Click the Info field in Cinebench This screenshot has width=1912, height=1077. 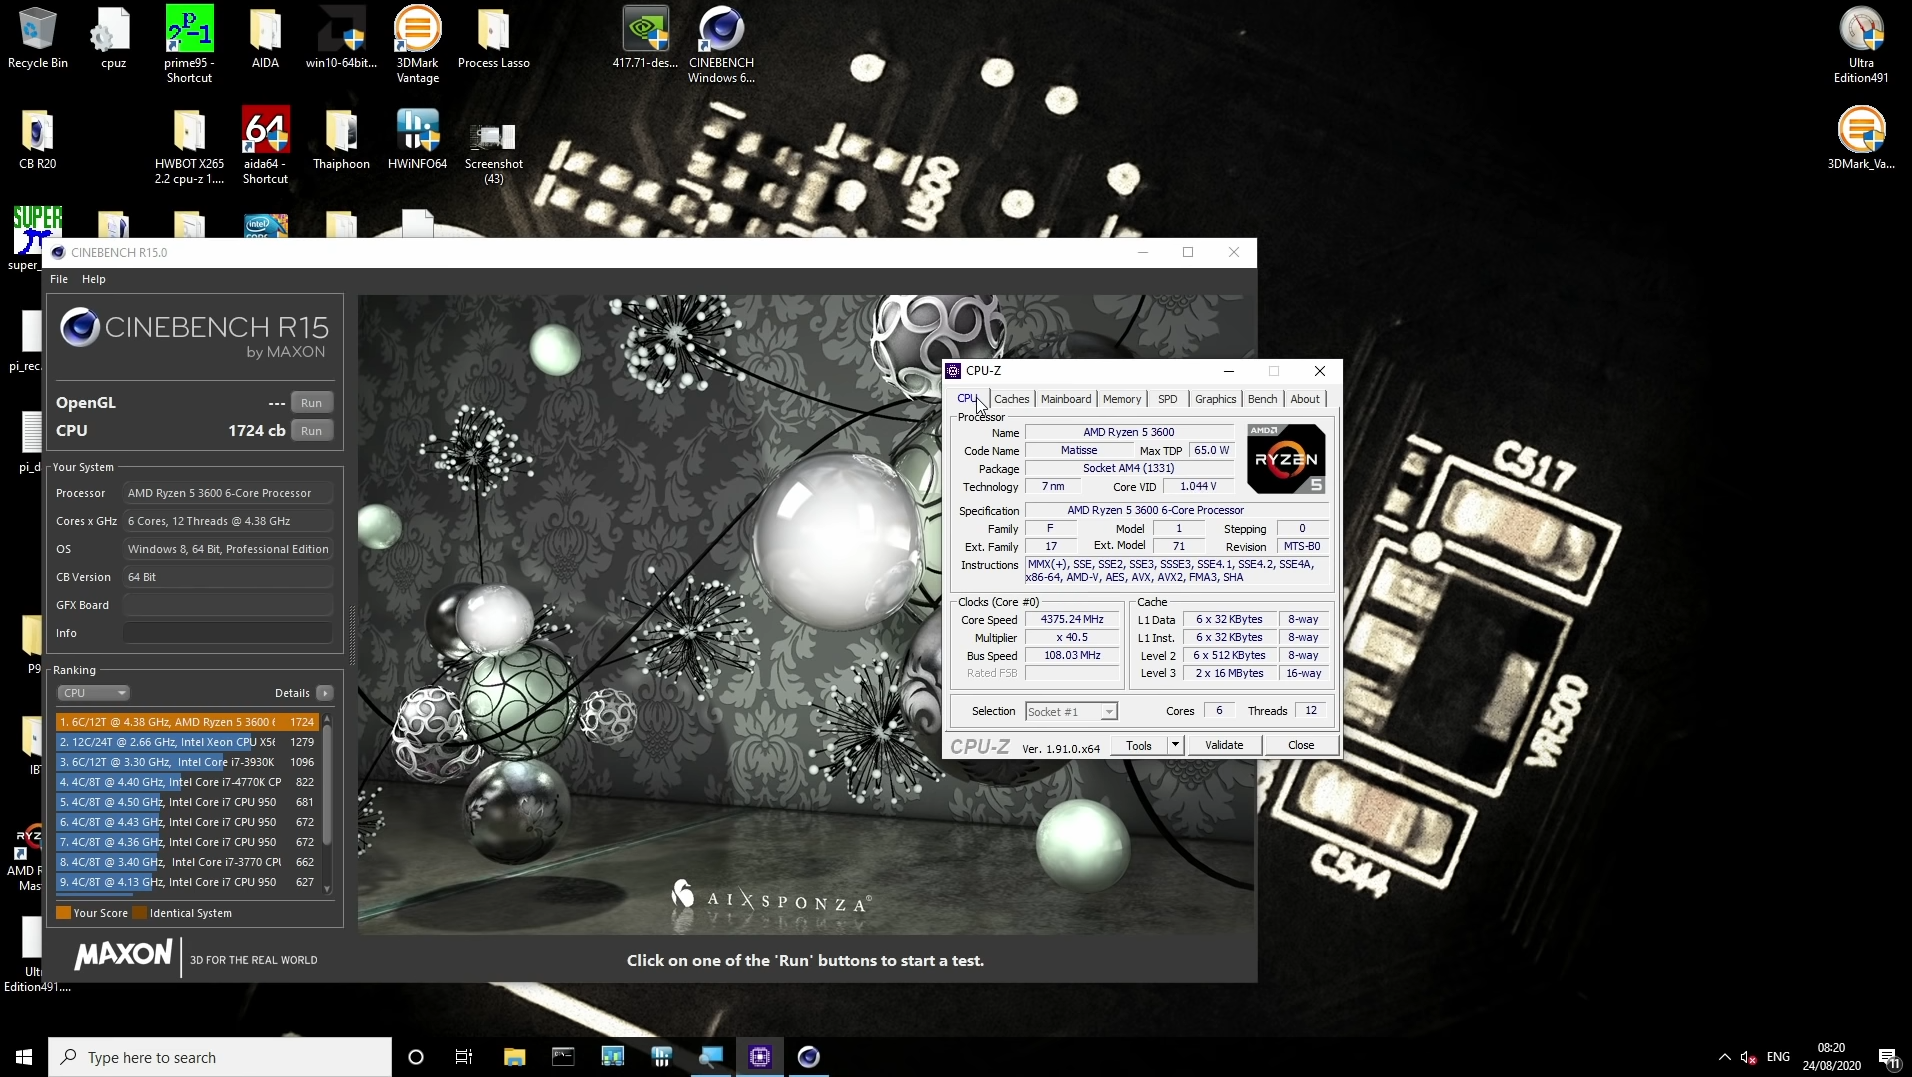(x=228, y=633)
